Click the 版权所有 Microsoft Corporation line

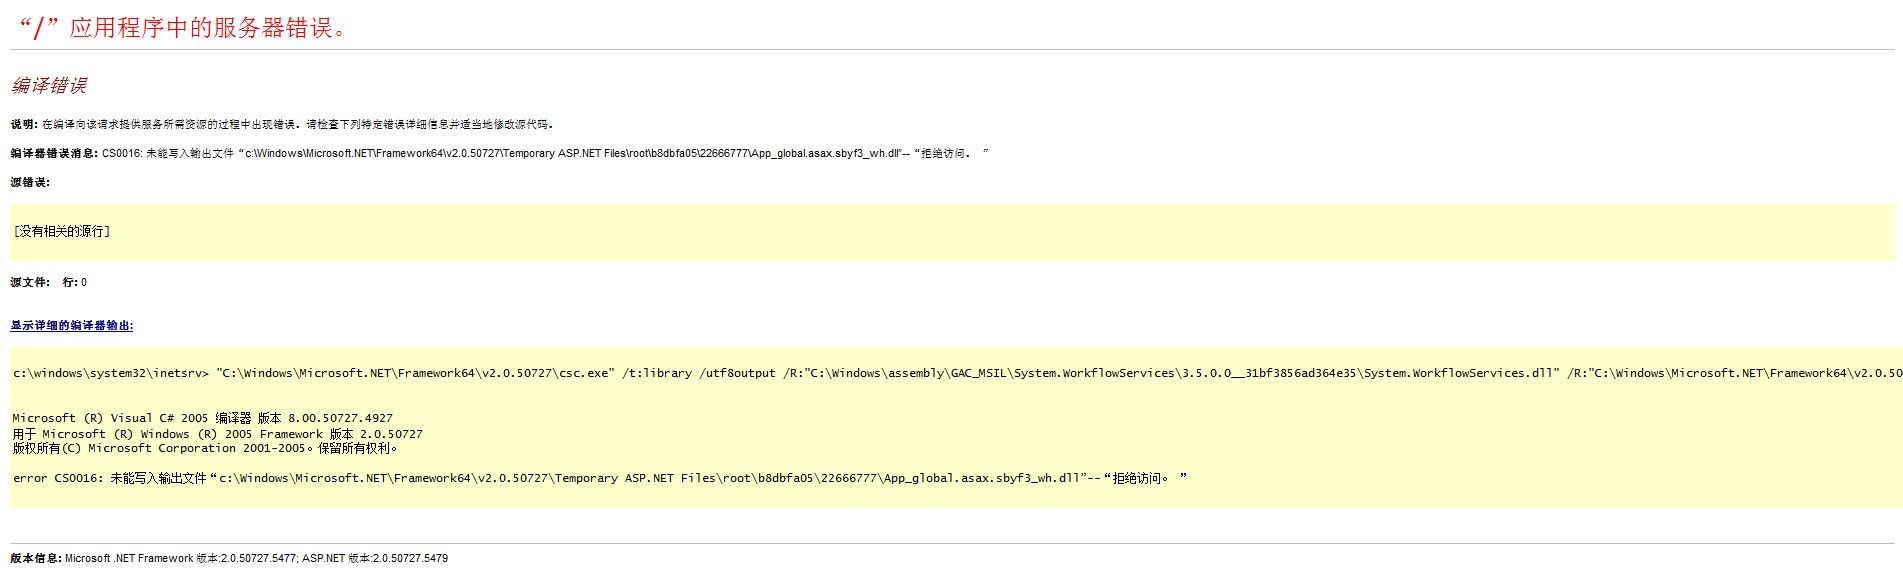205,449
